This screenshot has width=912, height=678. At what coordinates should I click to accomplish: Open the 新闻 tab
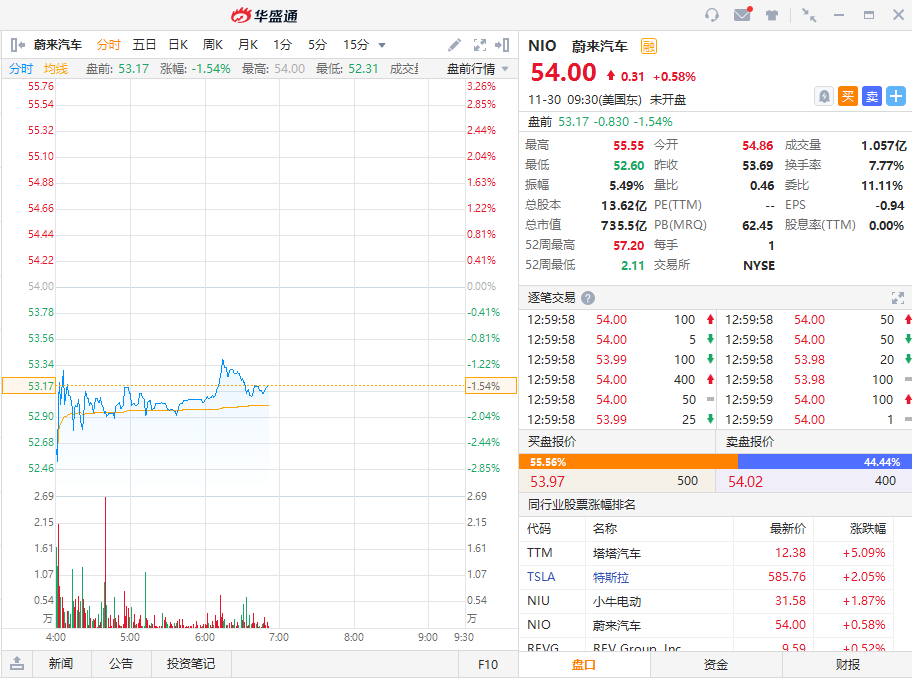click(61, 663)
